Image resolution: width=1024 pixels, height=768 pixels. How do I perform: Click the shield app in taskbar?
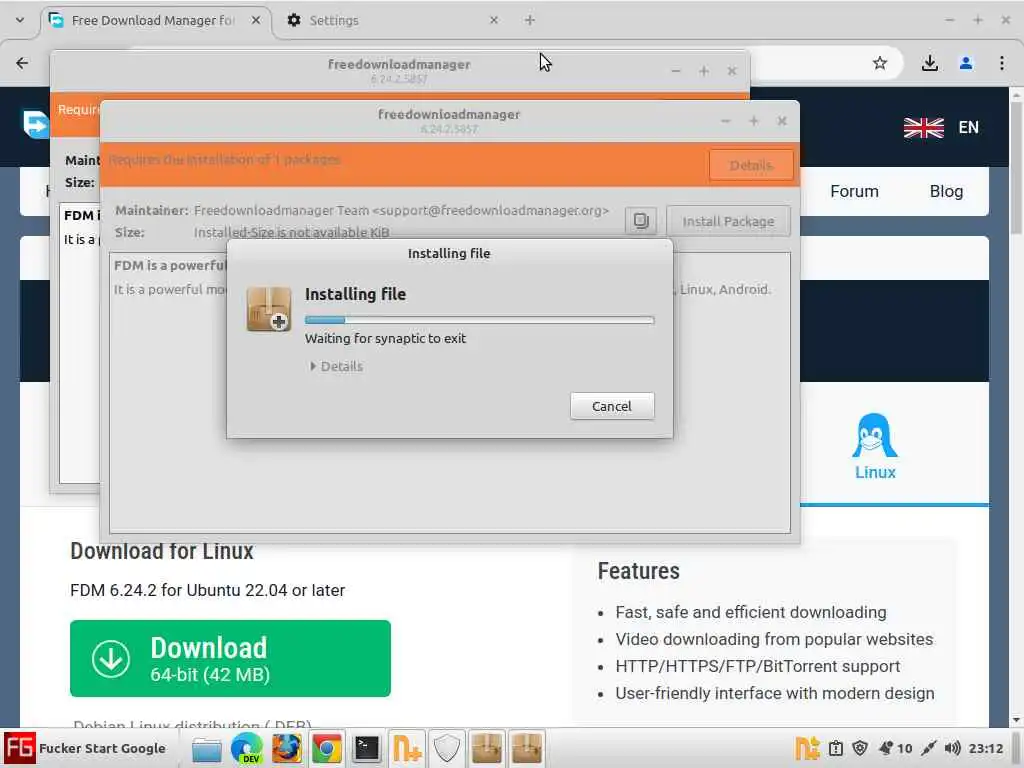(x=447, y=748)
